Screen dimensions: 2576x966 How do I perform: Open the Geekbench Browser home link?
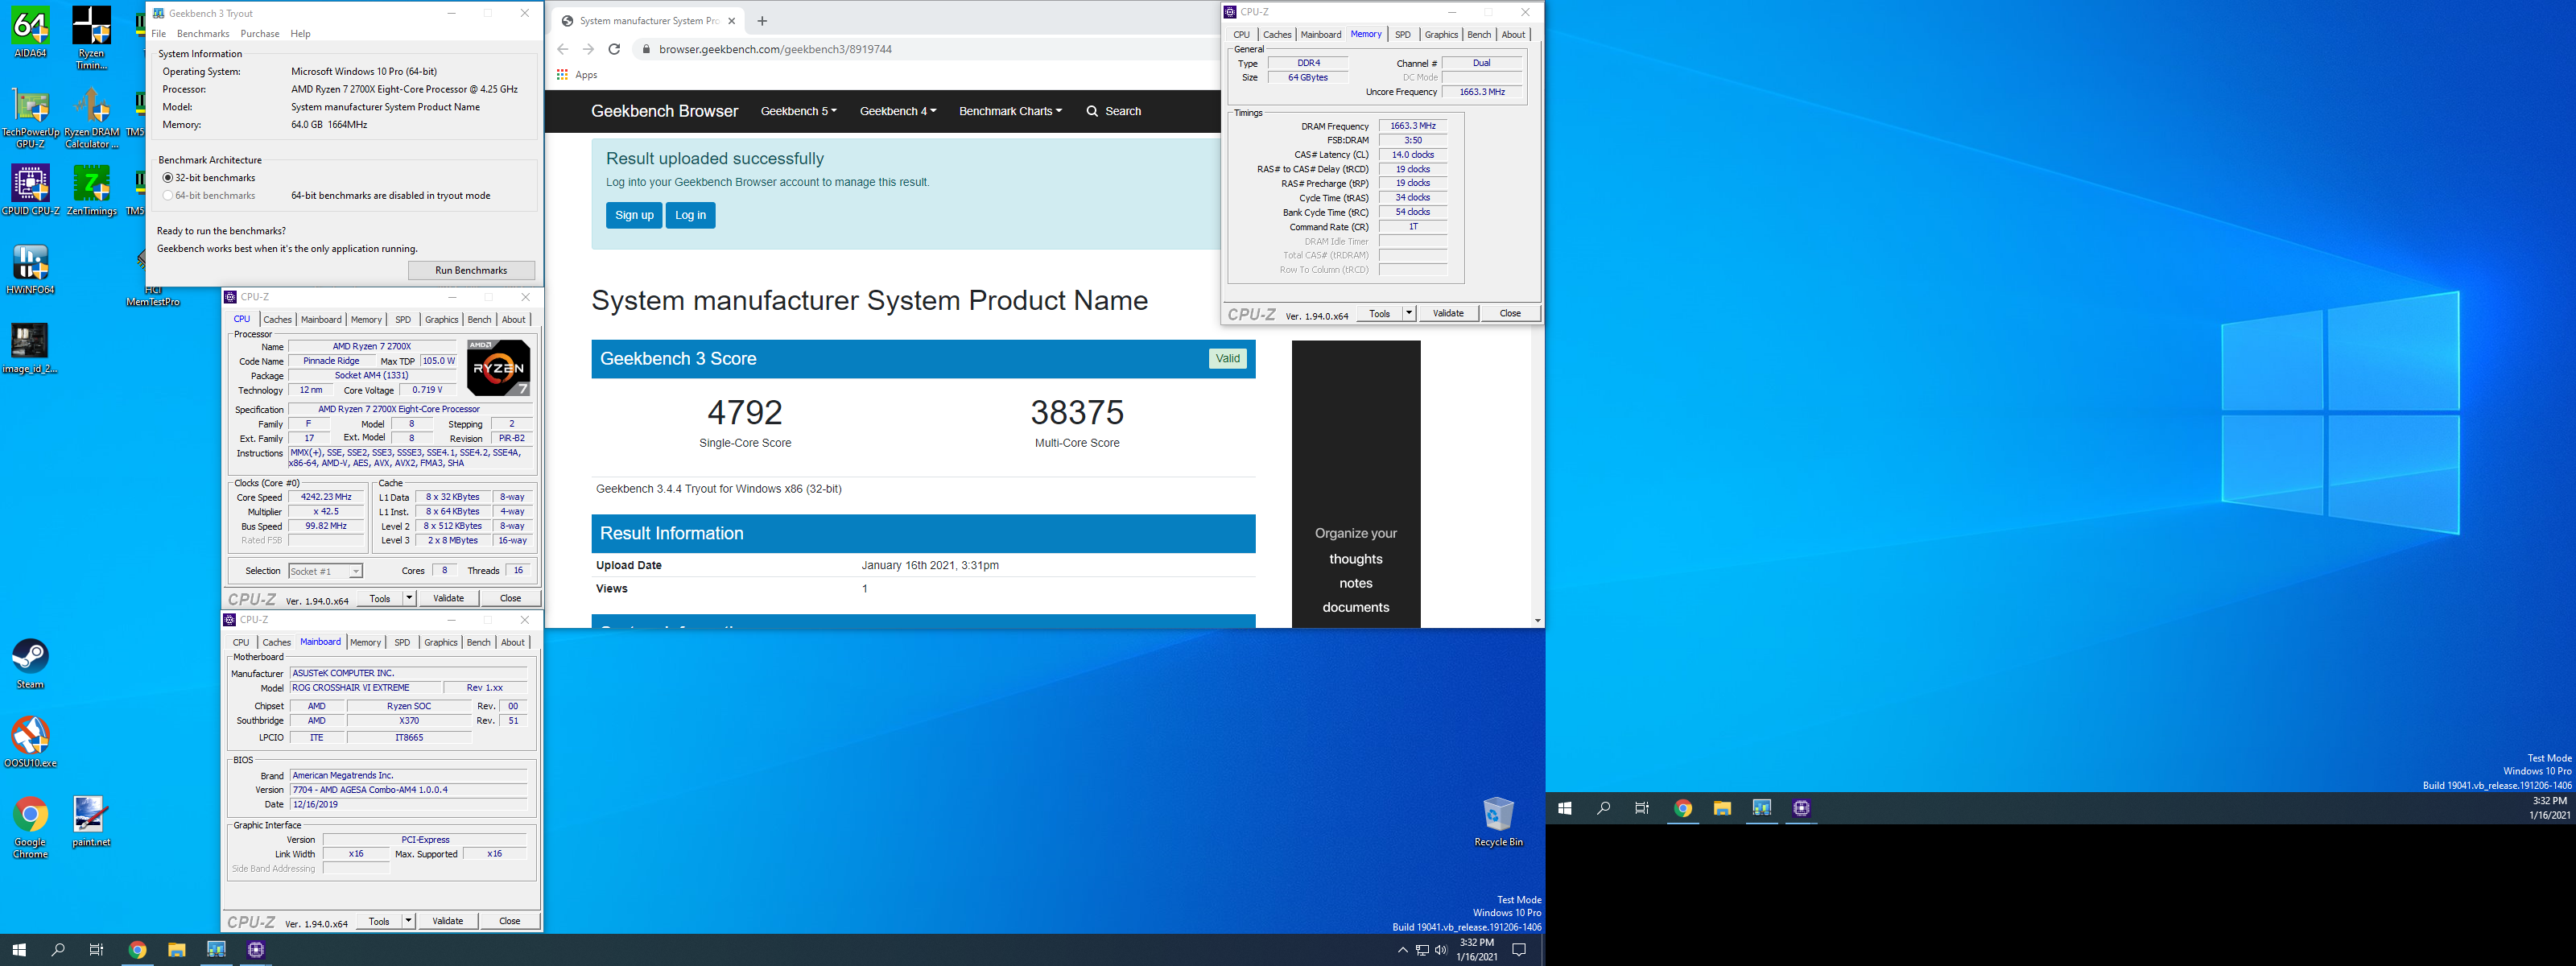[x=664, y=111]
